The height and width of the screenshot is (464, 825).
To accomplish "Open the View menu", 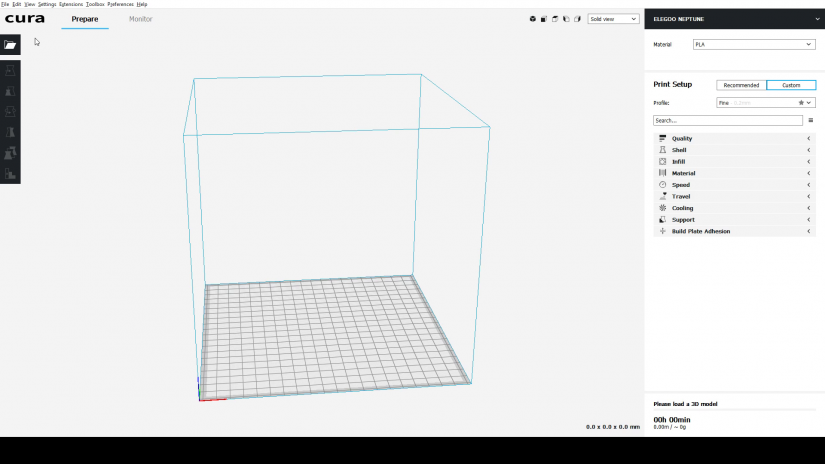I will [29, 4].
